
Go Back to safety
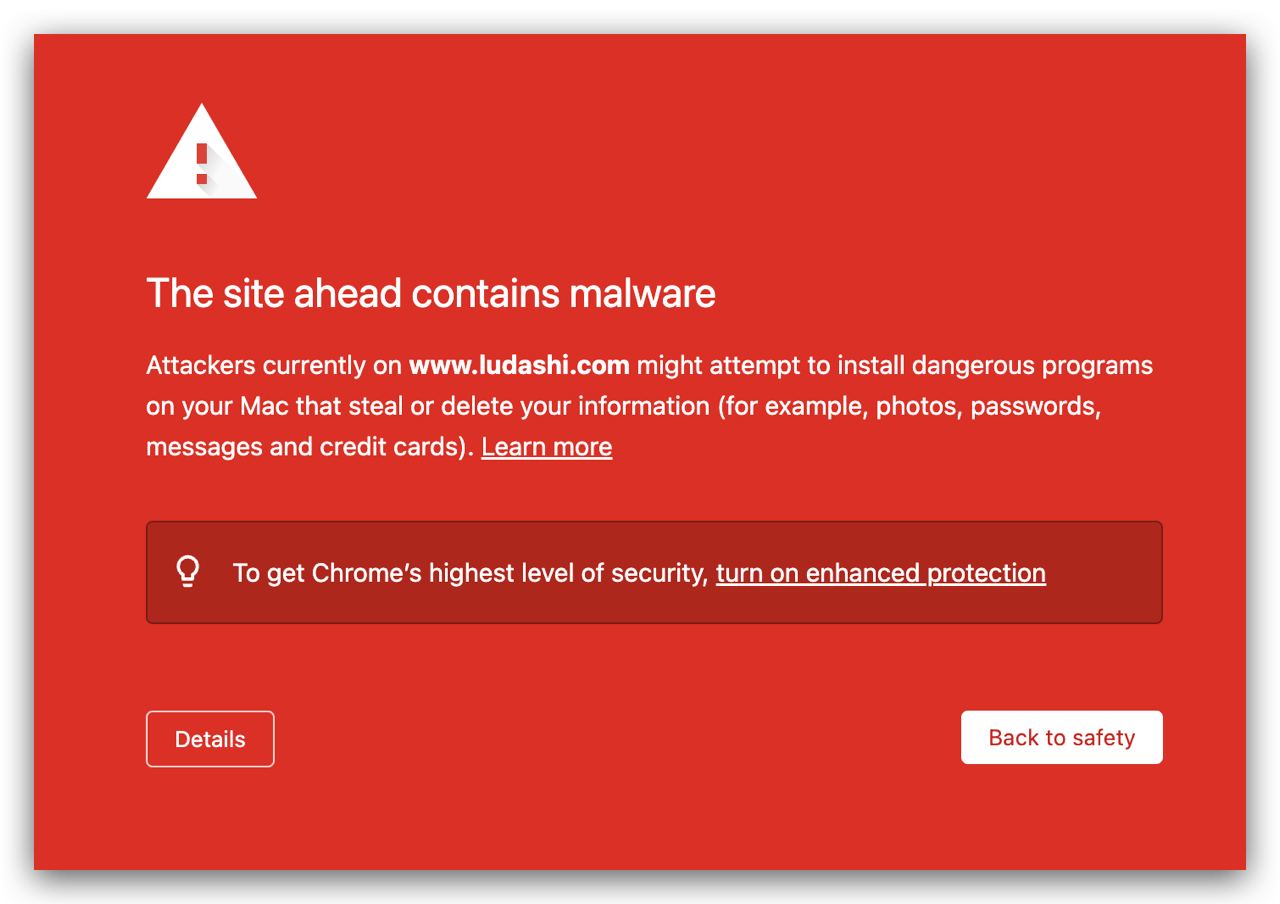click(x=1062, y=737)
